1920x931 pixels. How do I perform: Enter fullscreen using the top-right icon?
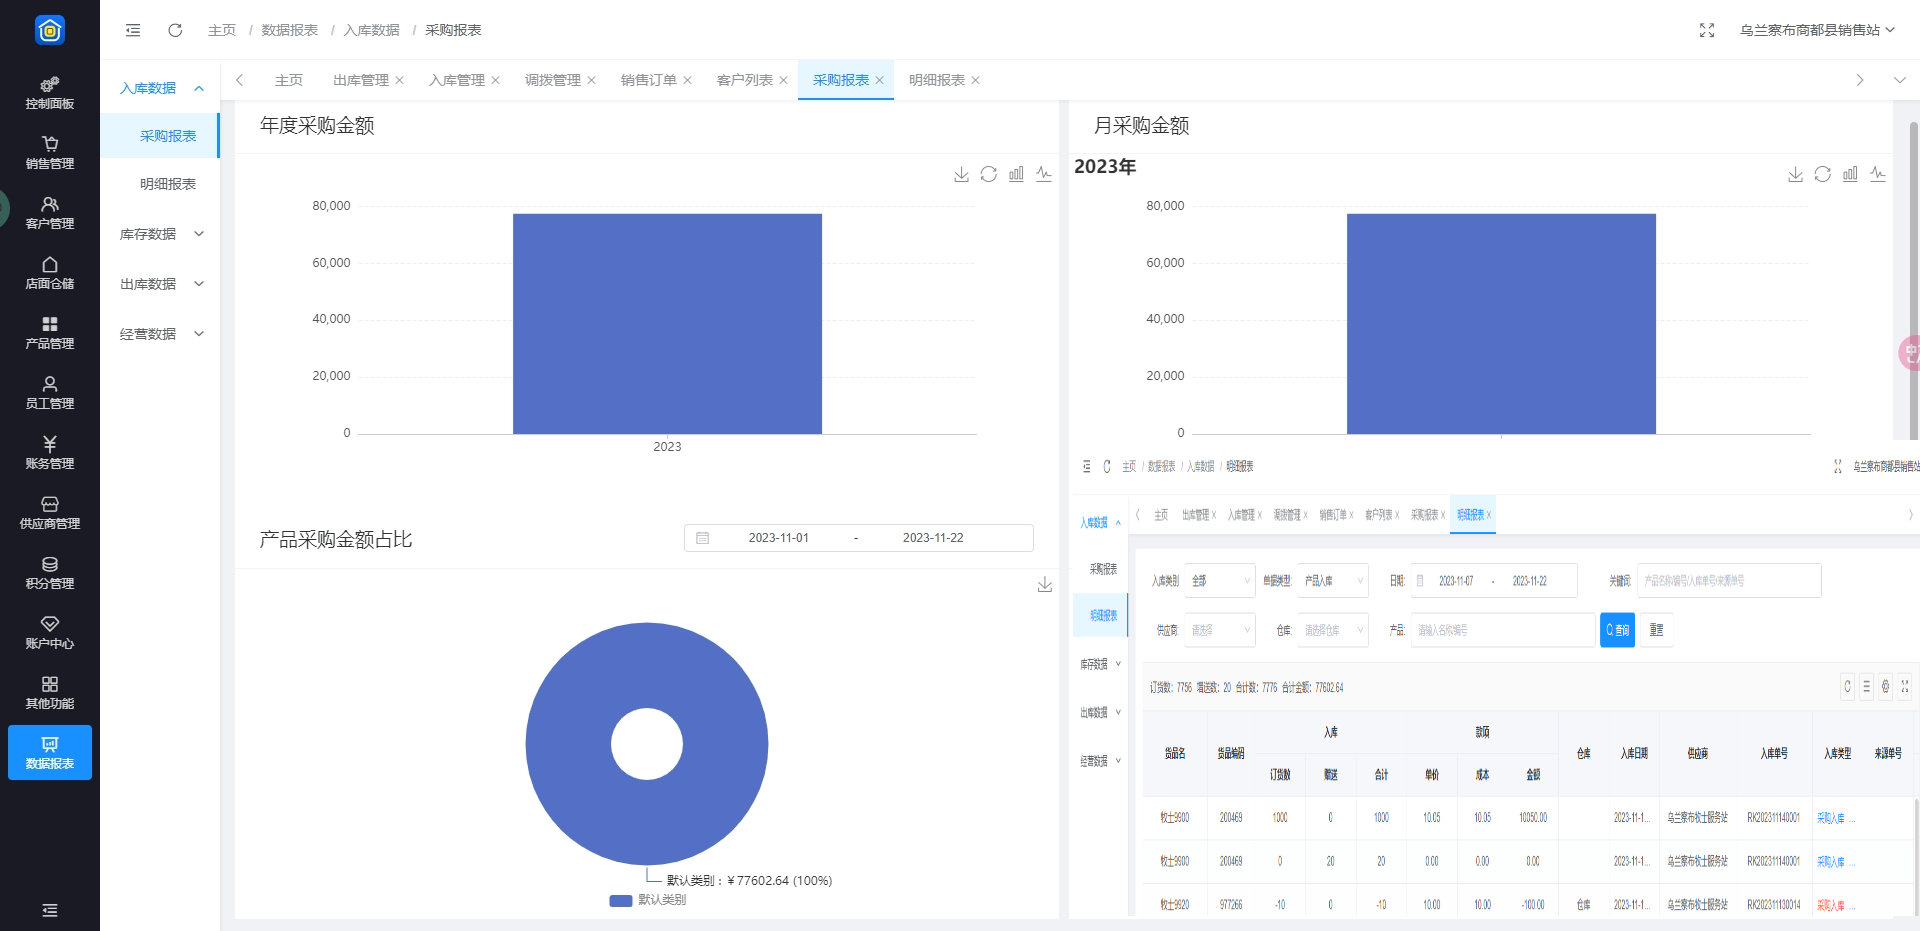pyautogui.click(x=1706, y=30)
